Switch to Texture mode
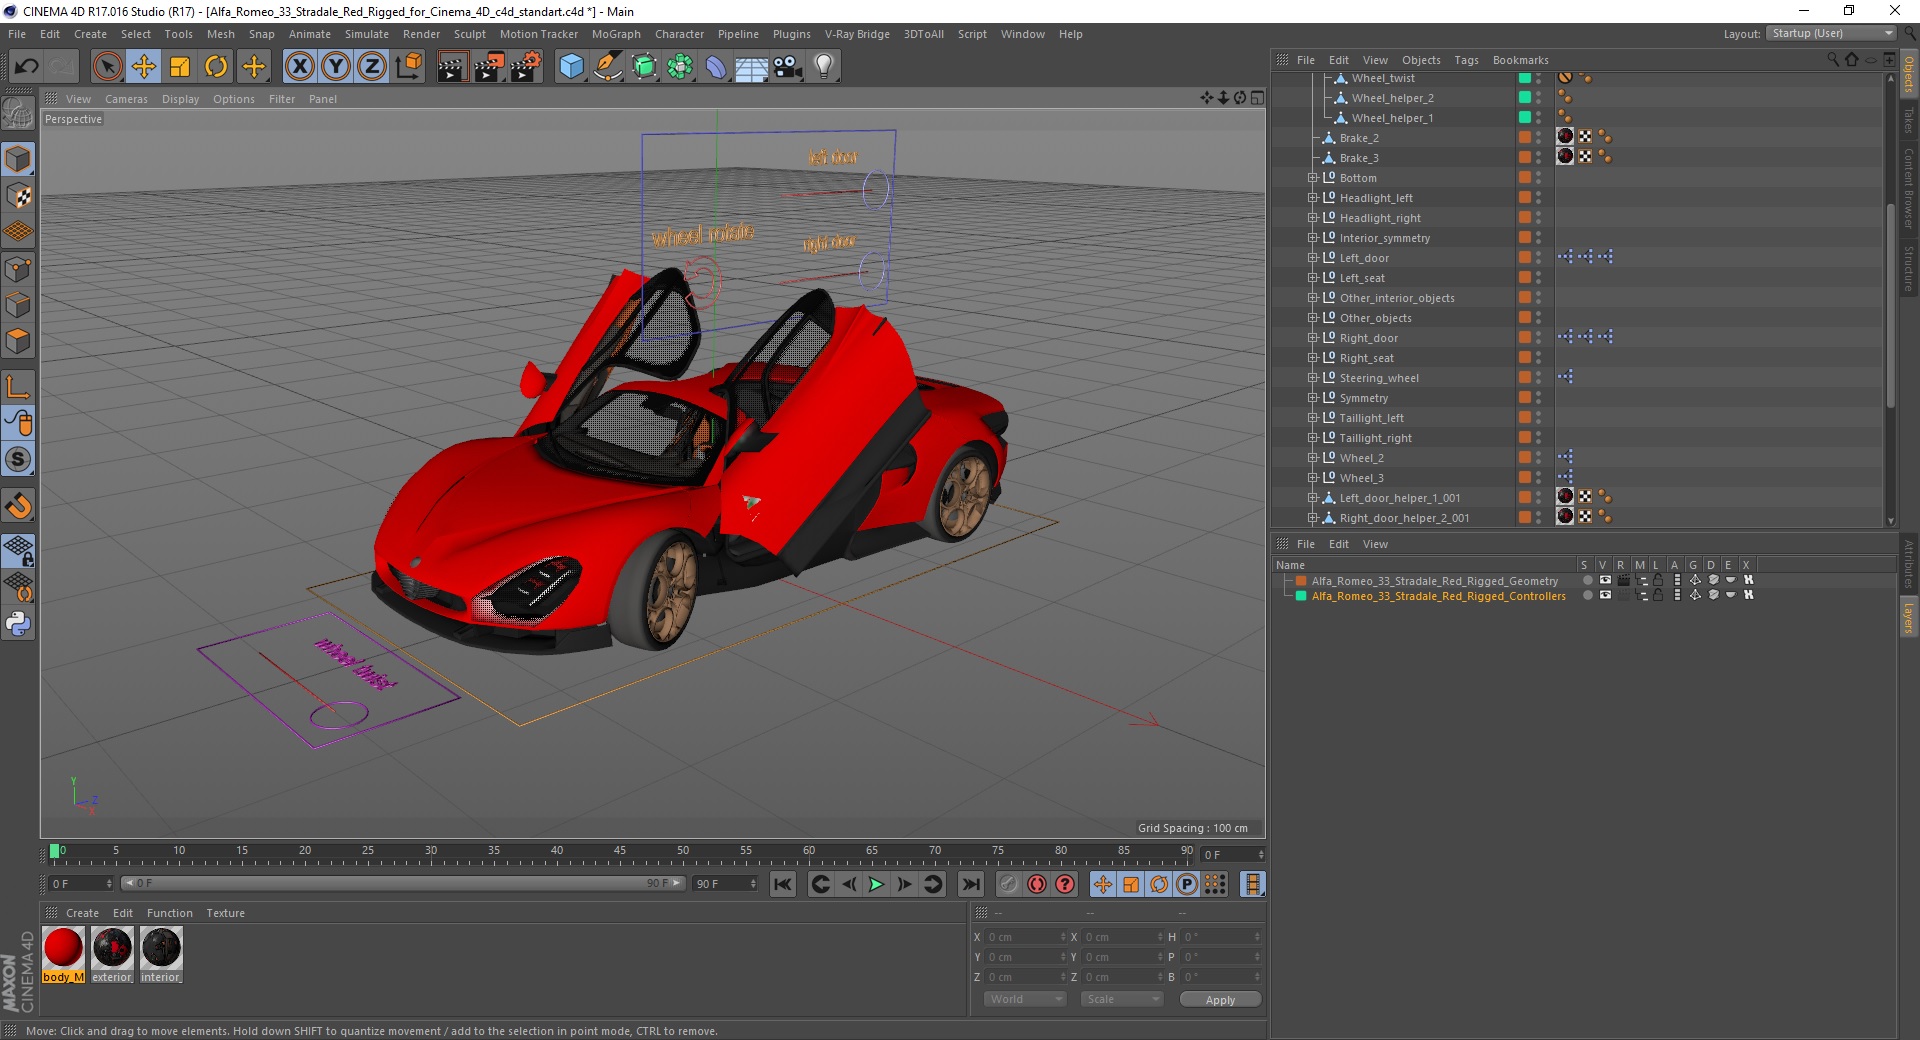The height and width of the screenshot is (1040, 1920). point(18,195)
